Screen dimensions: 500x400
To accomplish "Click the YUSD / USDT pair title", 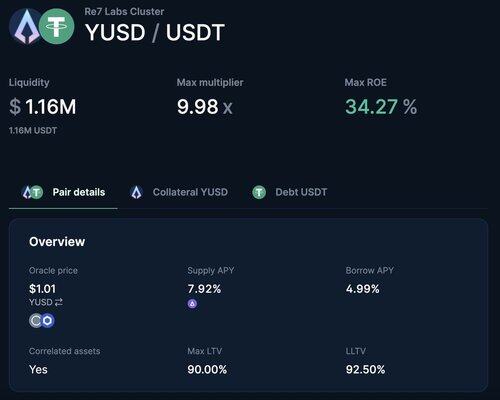I will pyautogui.click(x=155, y=33).
